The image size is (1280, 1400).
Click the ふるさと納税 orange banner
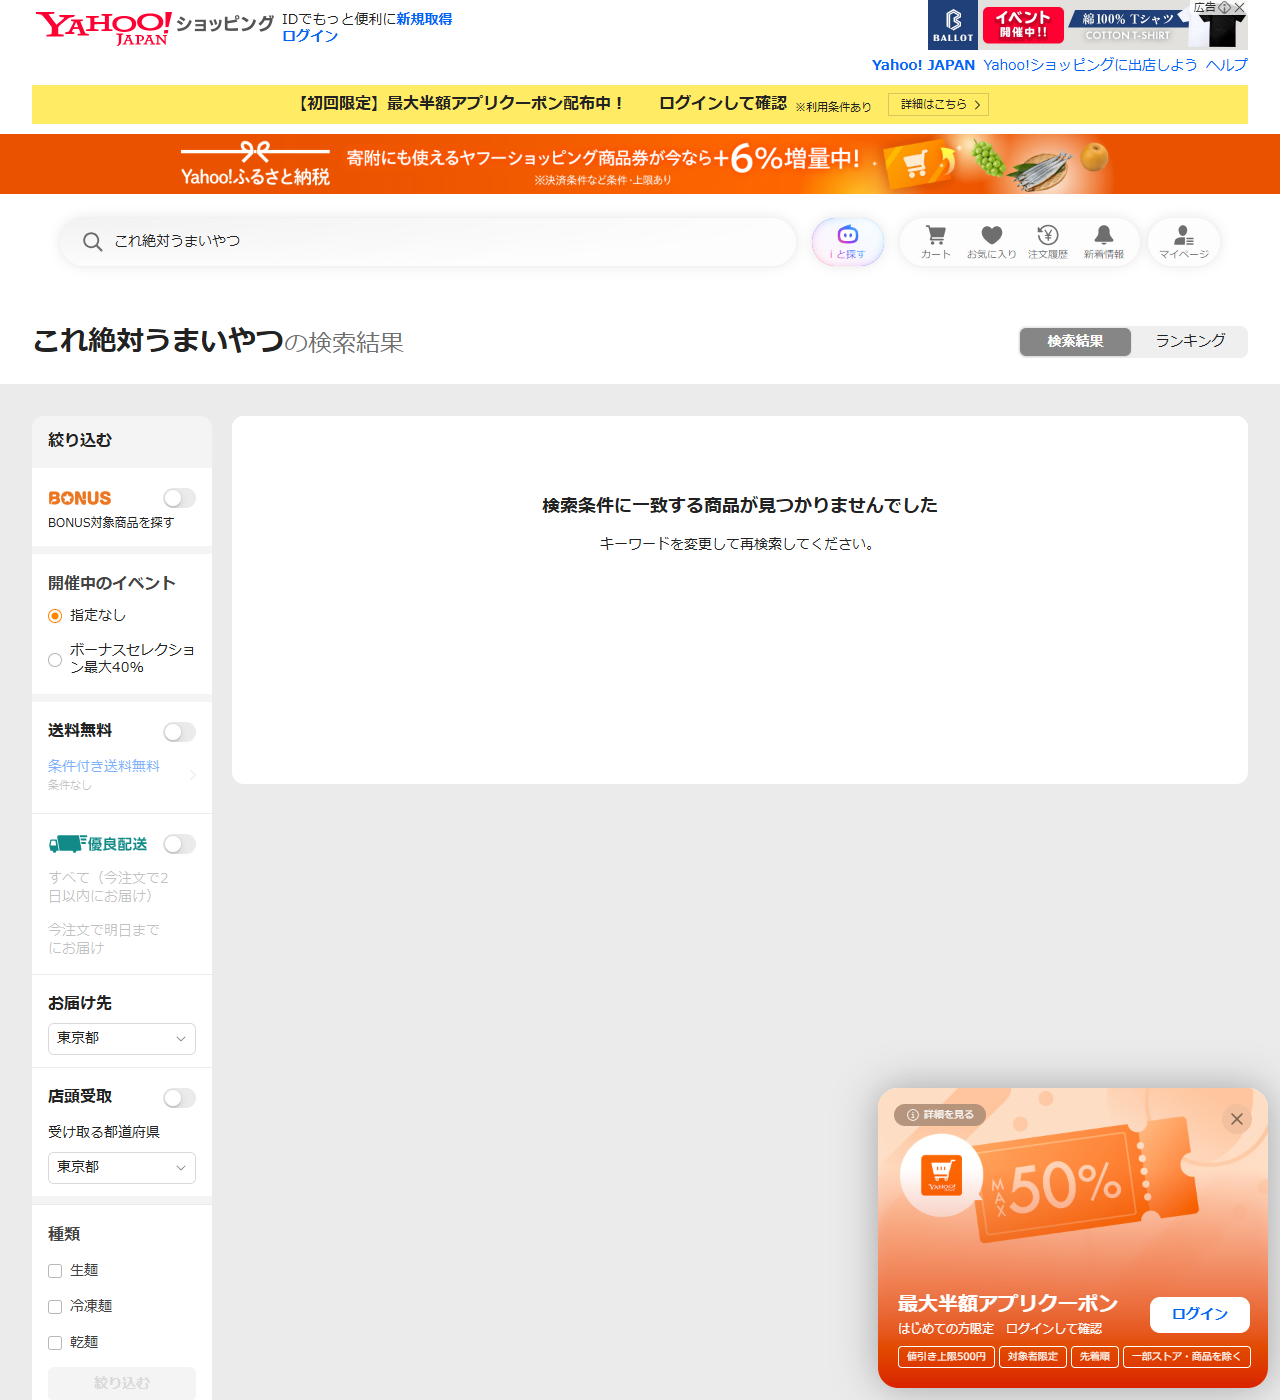click(x=640, y=164)
